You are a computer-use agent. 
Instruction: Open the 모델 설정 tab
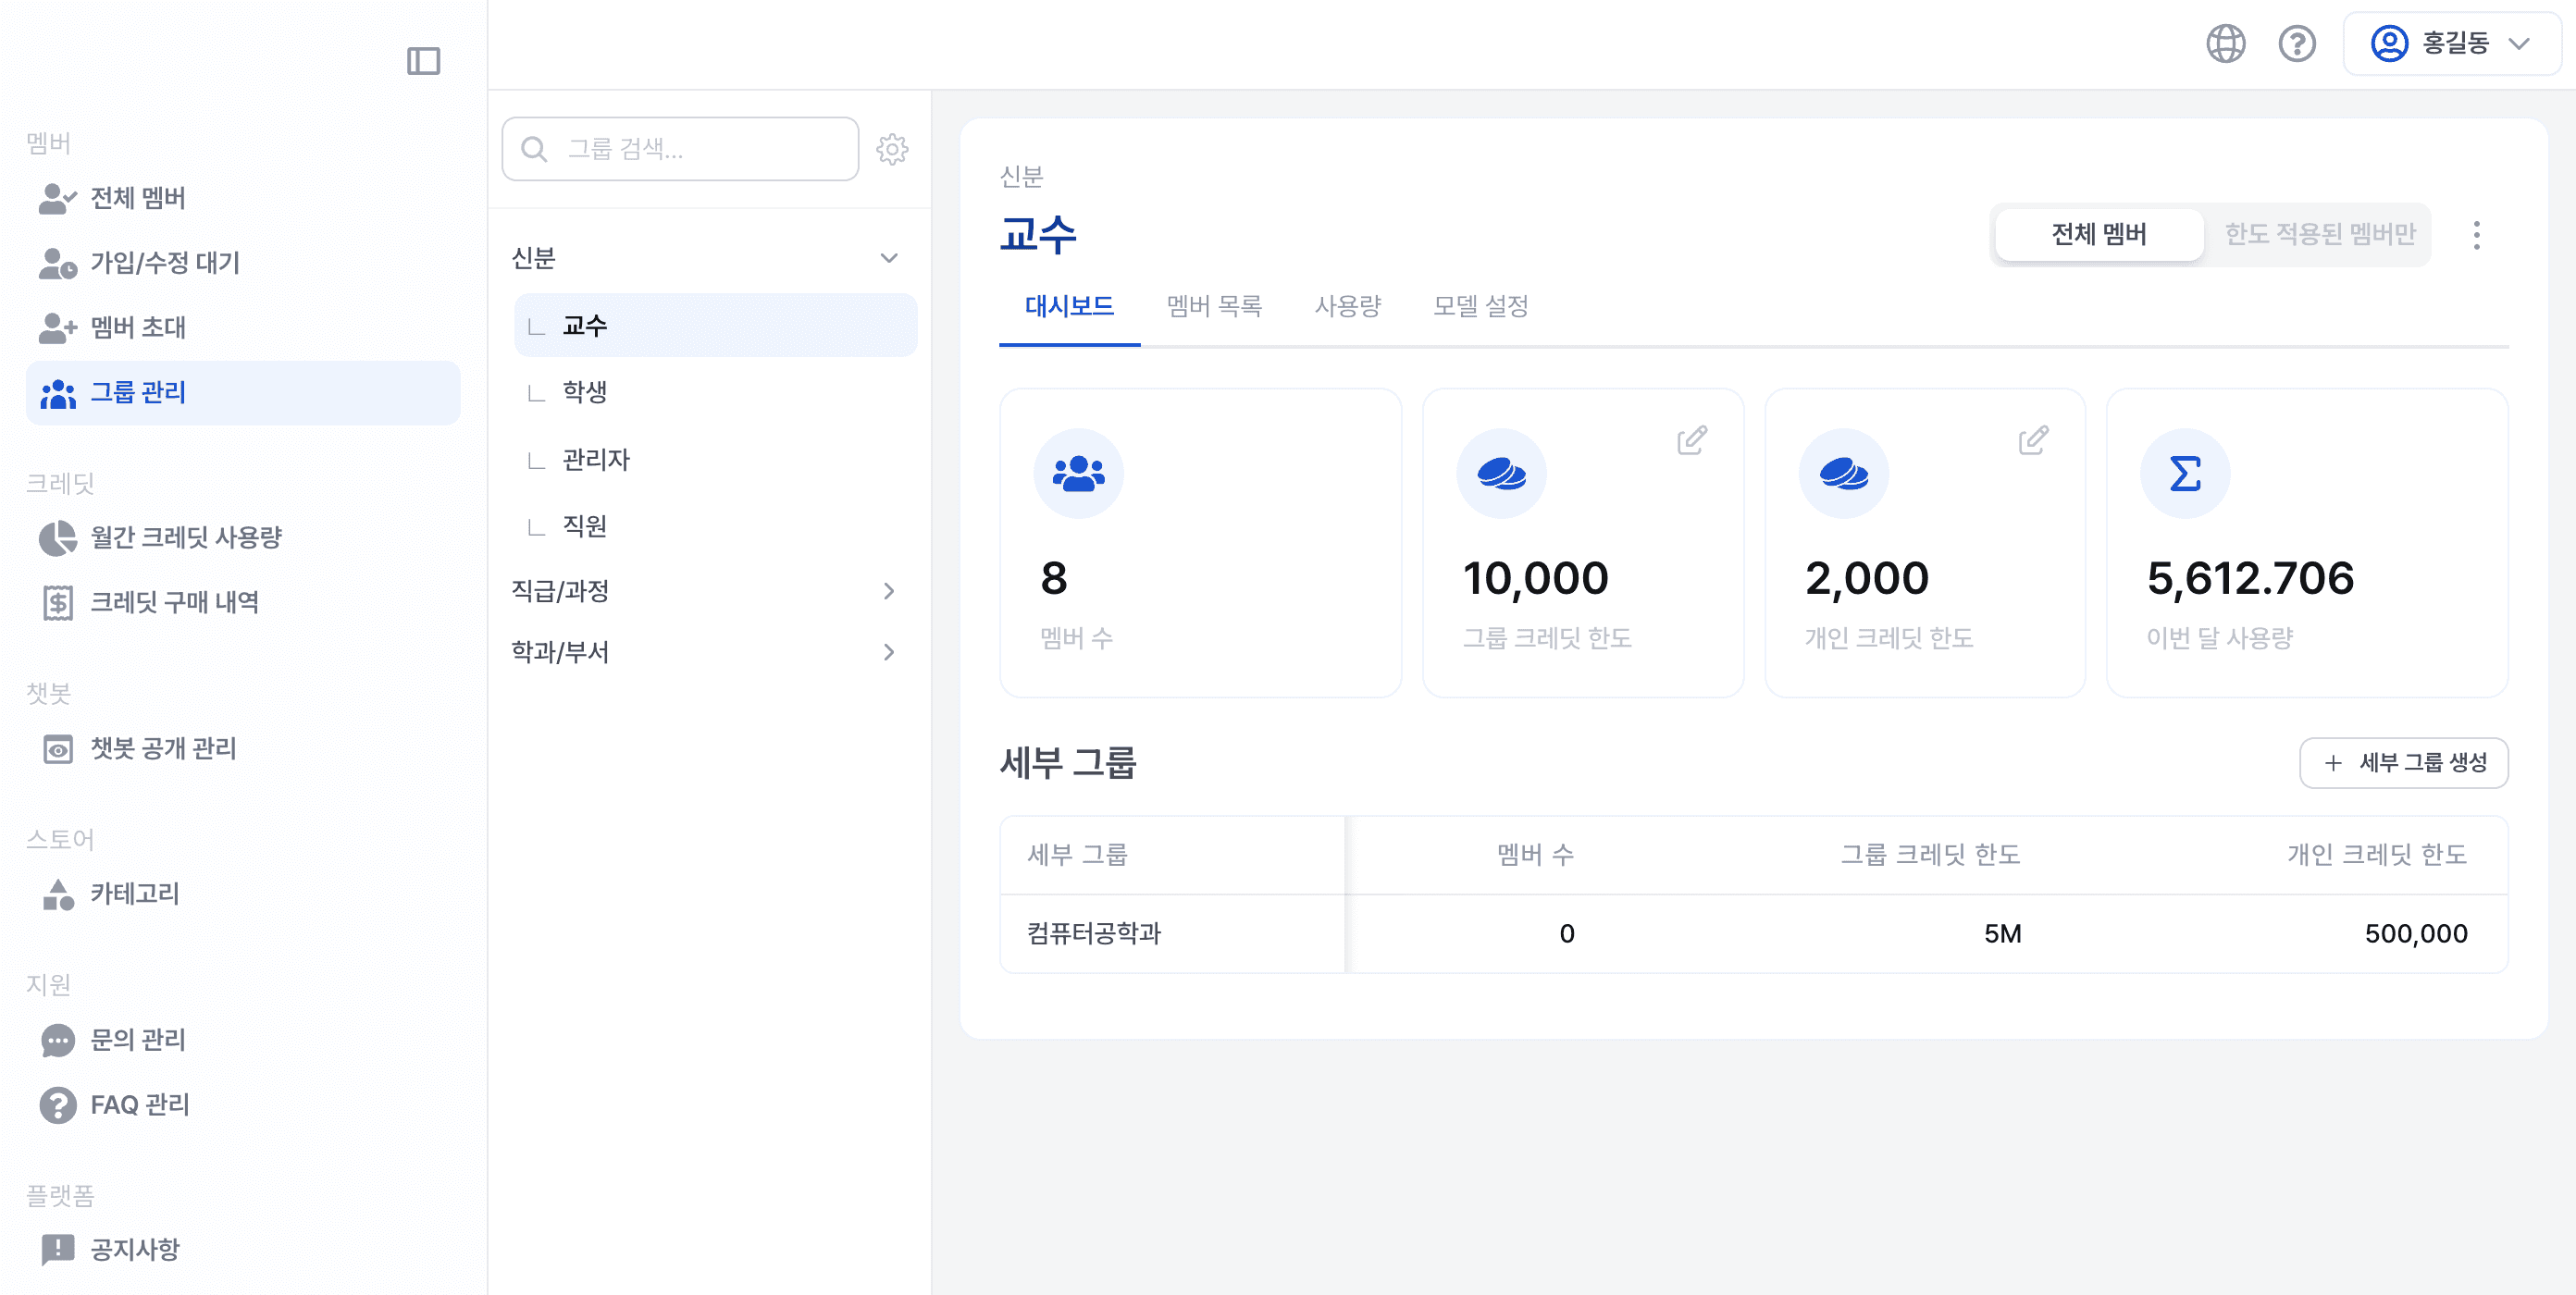[1480, 306]
